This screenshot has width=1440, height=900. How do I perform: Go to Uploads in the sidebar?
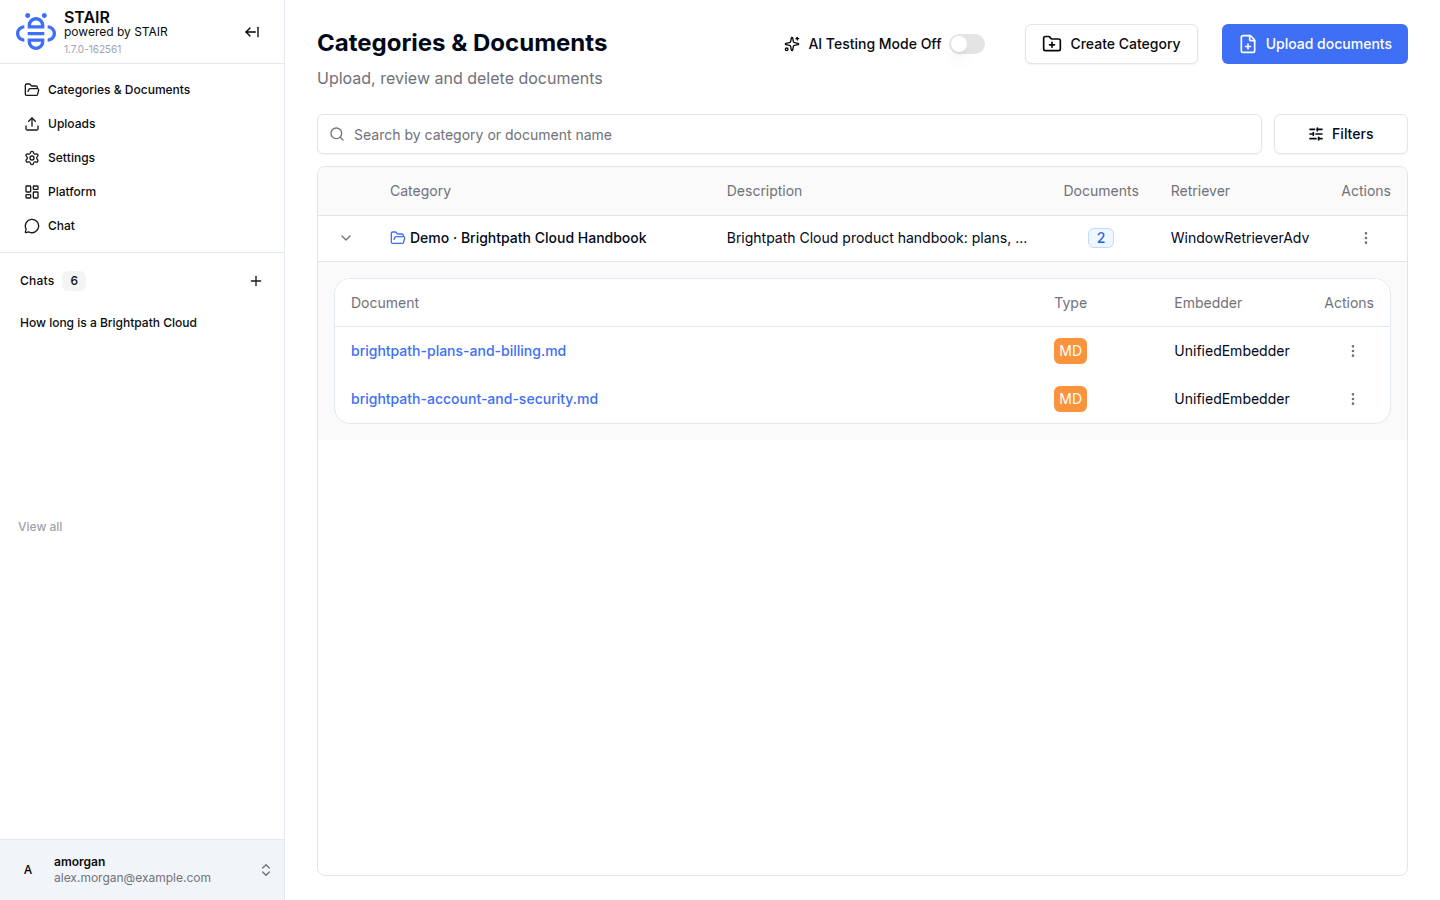coord(142,124)
